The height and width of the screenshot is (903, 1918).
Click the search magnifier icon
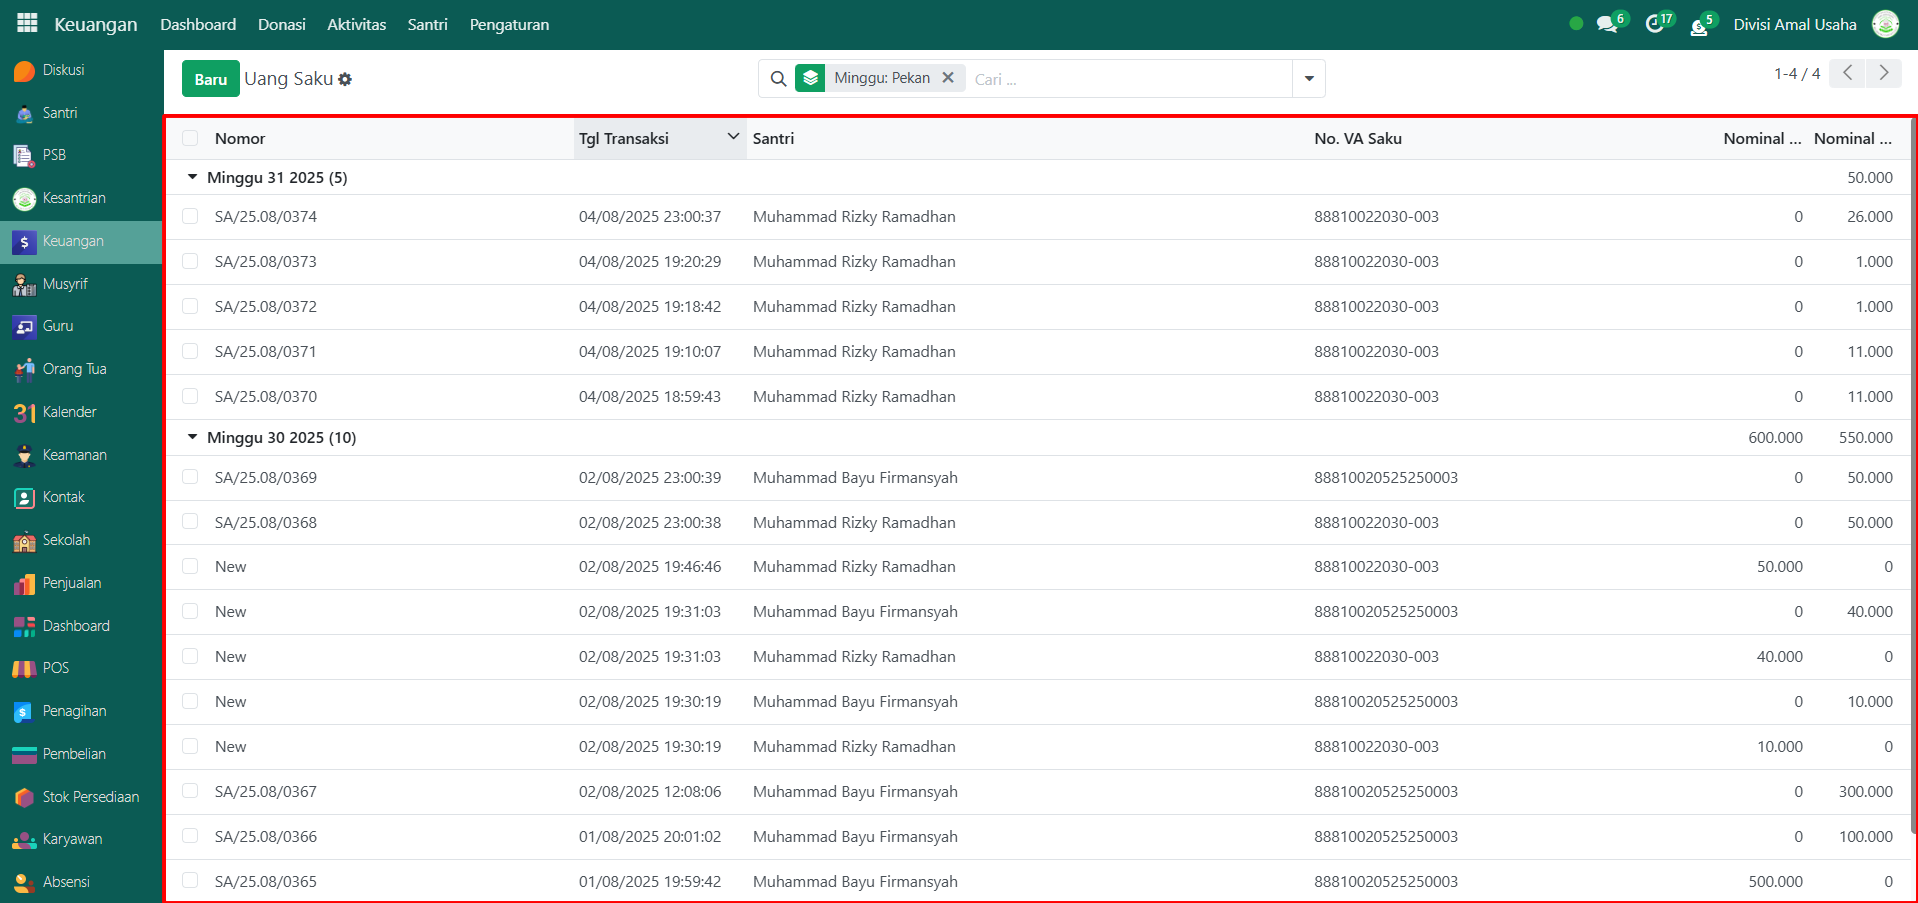[778, 79]
